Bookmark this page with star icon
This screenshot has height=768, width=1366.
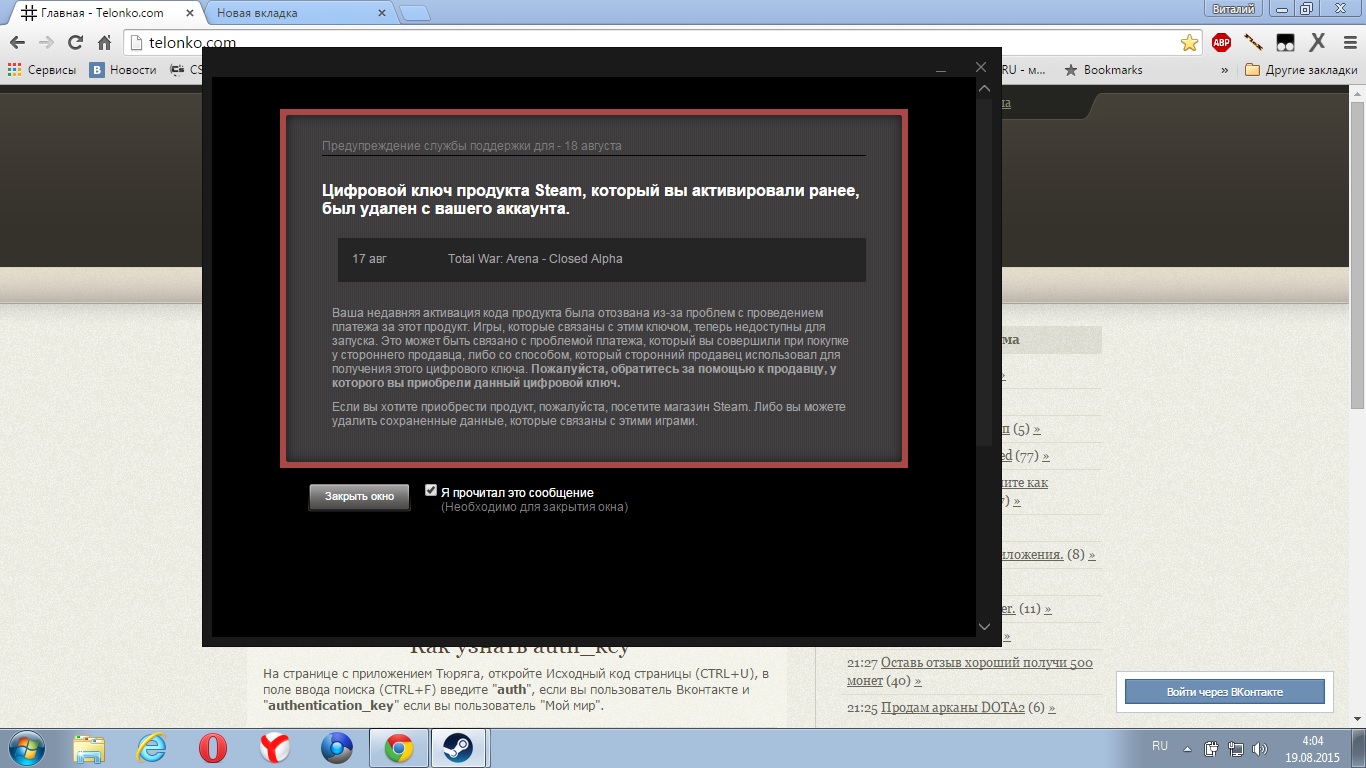1189,43
